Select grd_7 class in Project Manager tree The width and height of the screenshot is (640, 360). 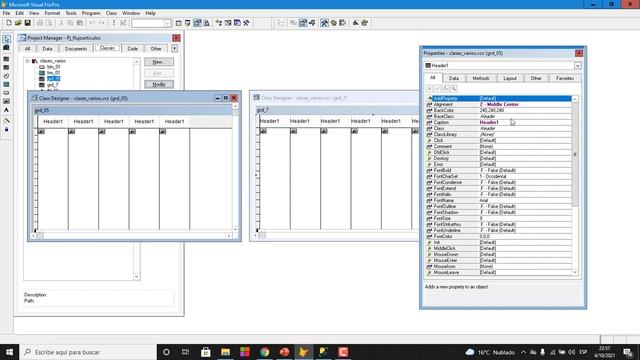pyautogui.click(x=52, y=85)
